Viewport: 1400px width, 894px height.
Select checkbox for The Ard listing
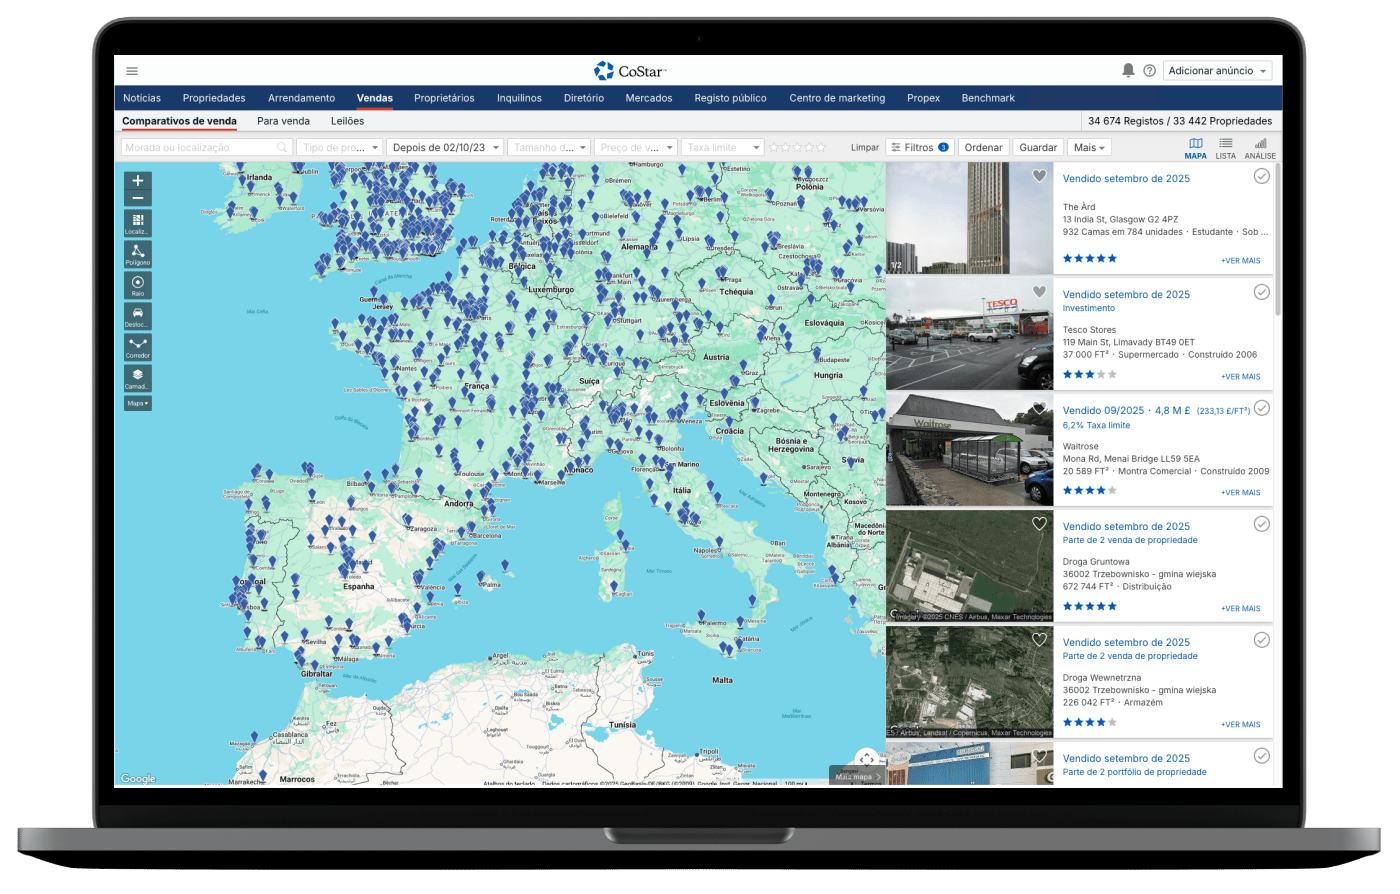coord(1261,176)
